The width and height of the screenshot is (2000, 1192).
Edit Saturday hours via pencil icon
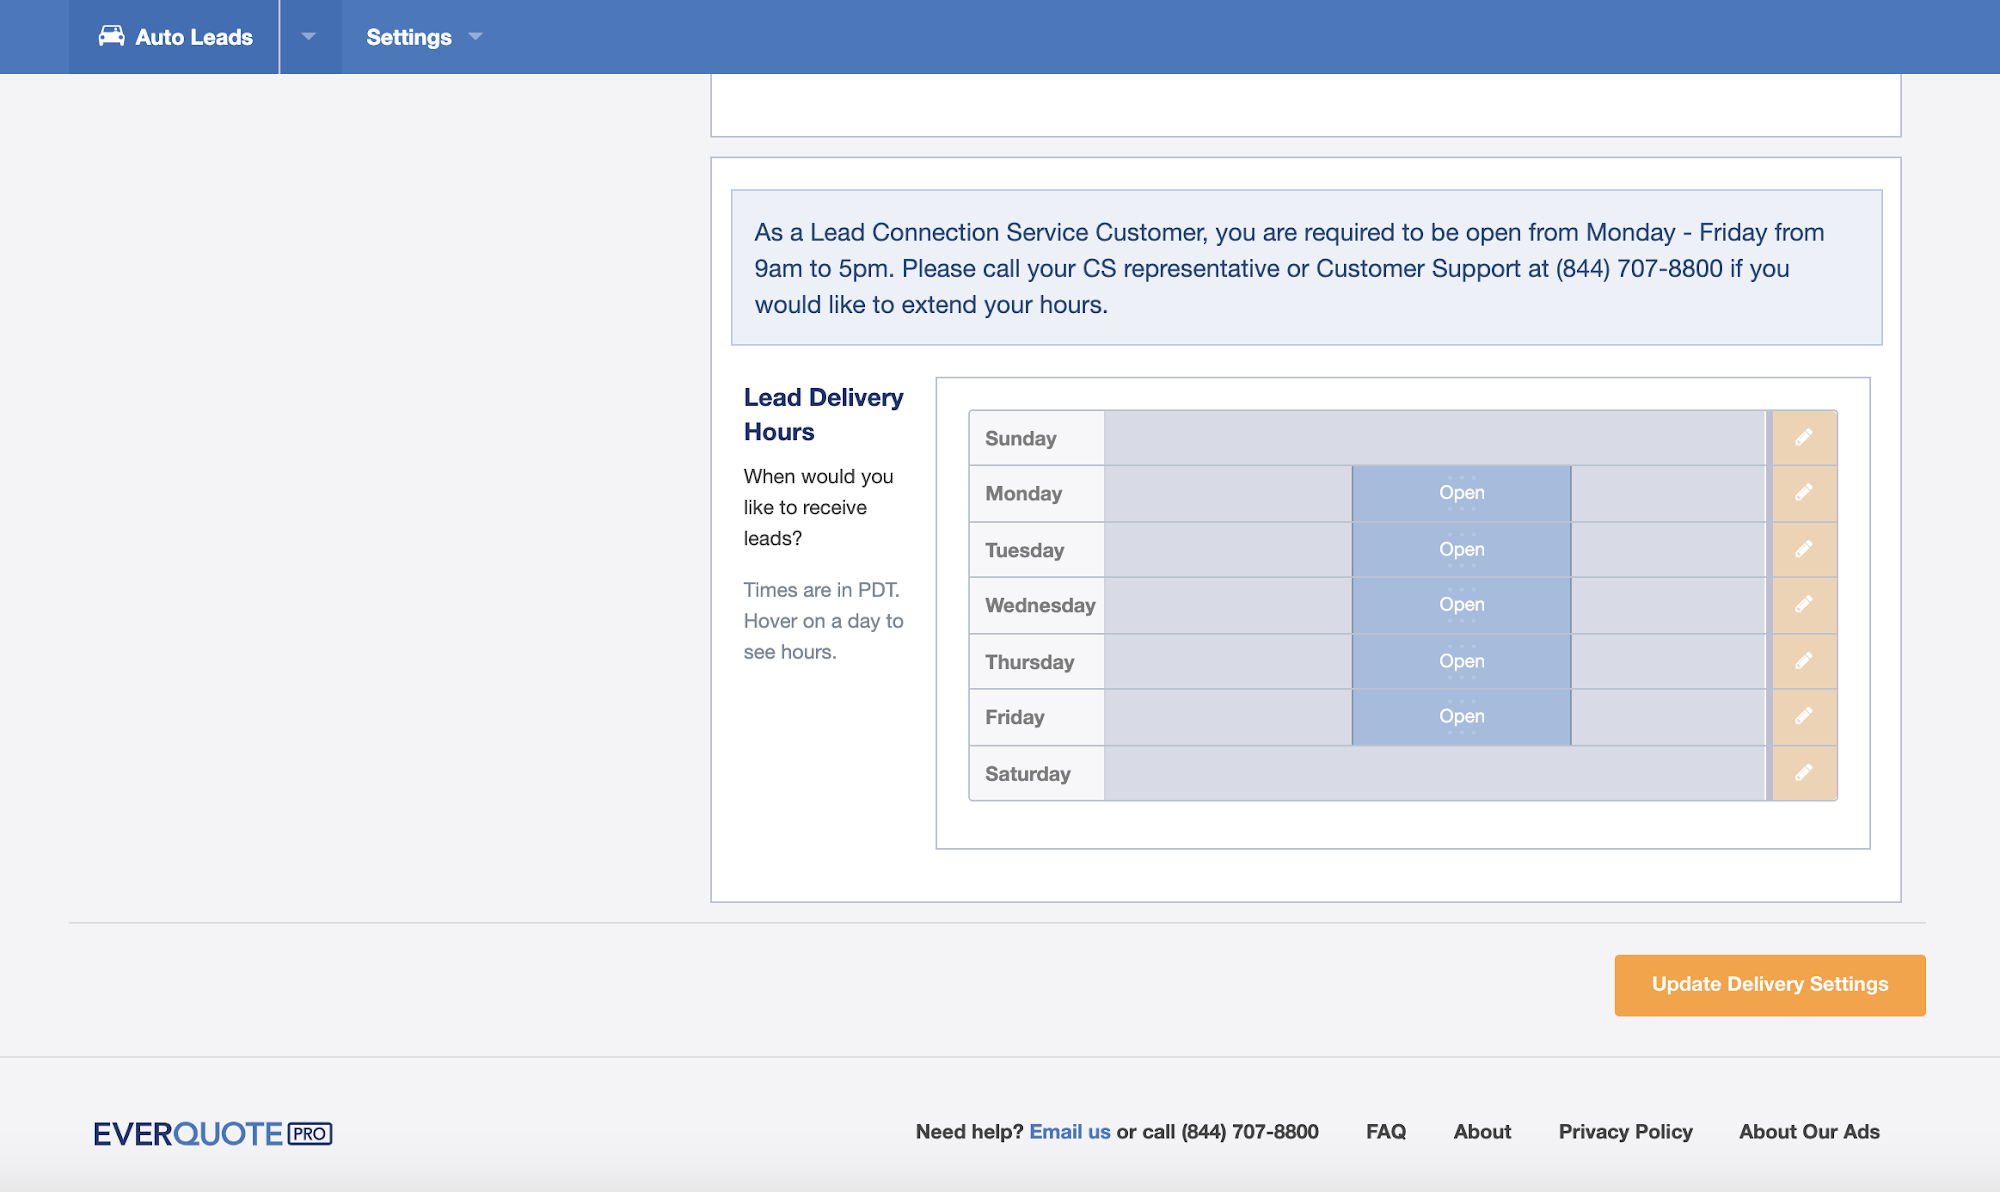pyautogui.click(x=1803, y=773)
